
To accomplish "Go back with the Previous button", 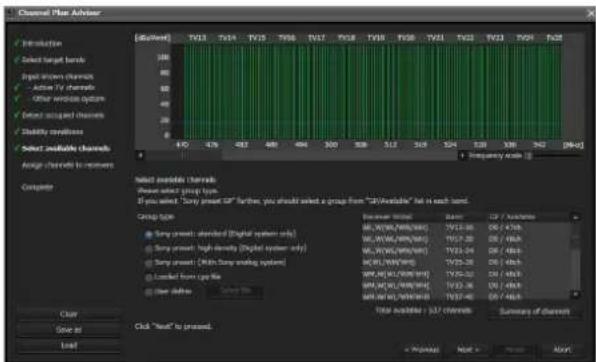I will point(422,349).
